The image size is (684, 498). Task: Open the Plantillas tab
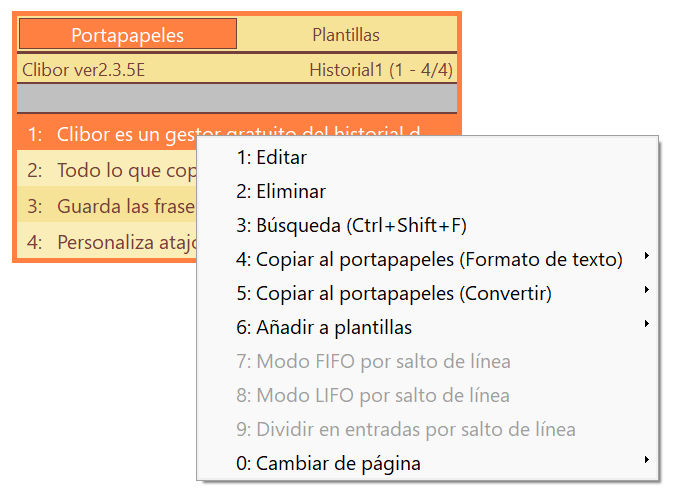click(x=346, y=34)
